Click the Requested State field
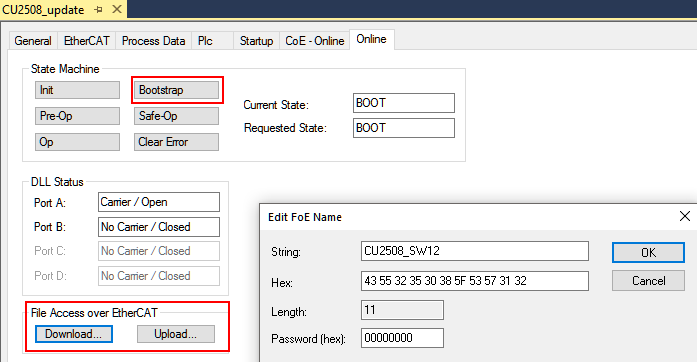Screen dimensions: 697x362 coord(404,128)
